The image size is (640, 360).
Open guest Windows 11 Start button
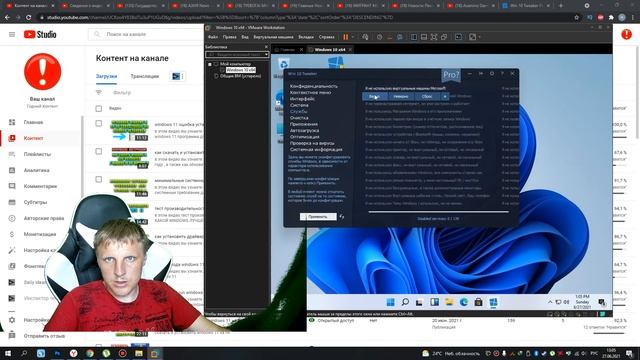click(390, 302)
